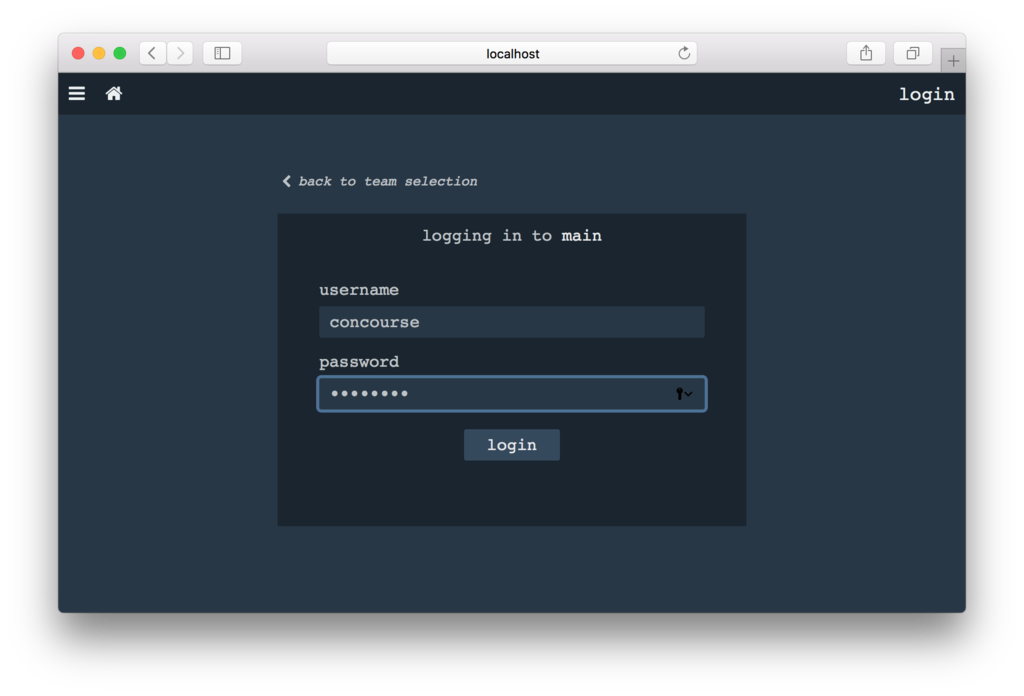Open the password autofill key dropdown

coord(684,394)
